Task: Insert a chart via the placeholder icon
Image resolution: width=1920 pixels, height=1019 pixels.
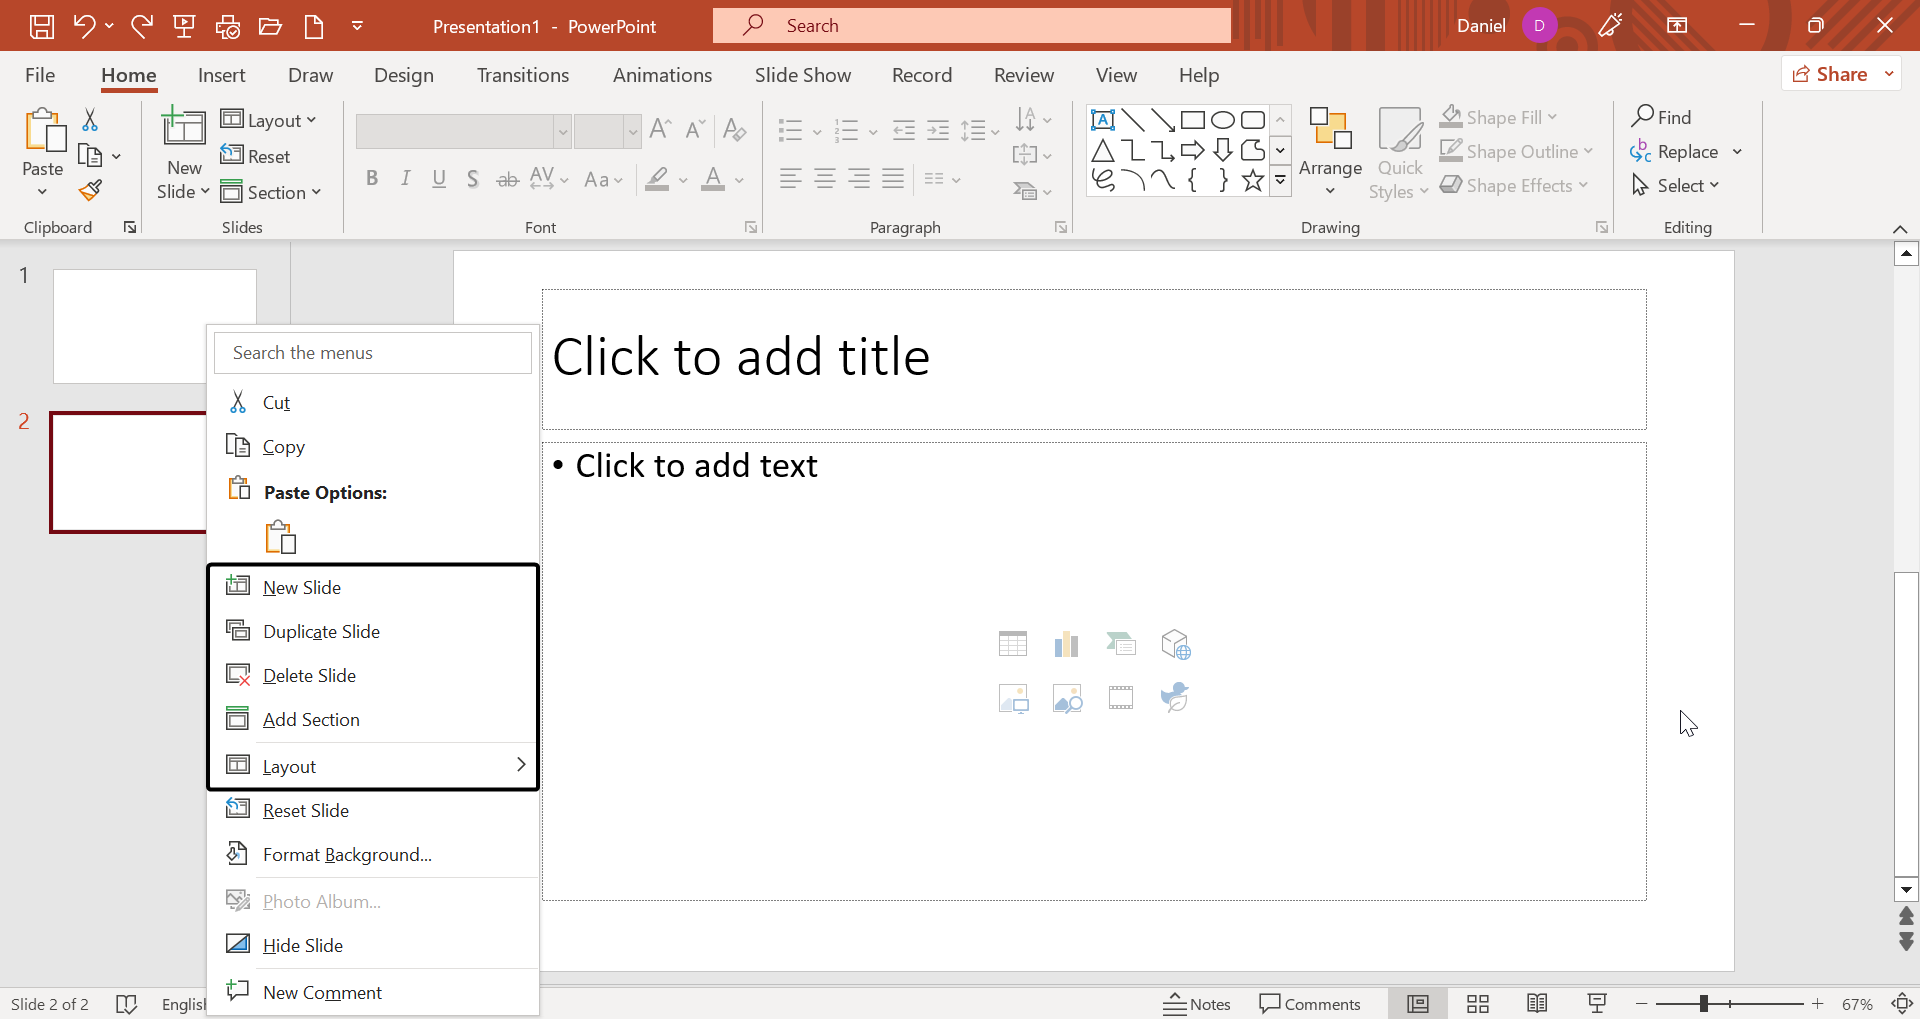Action: pos(1066,643)
